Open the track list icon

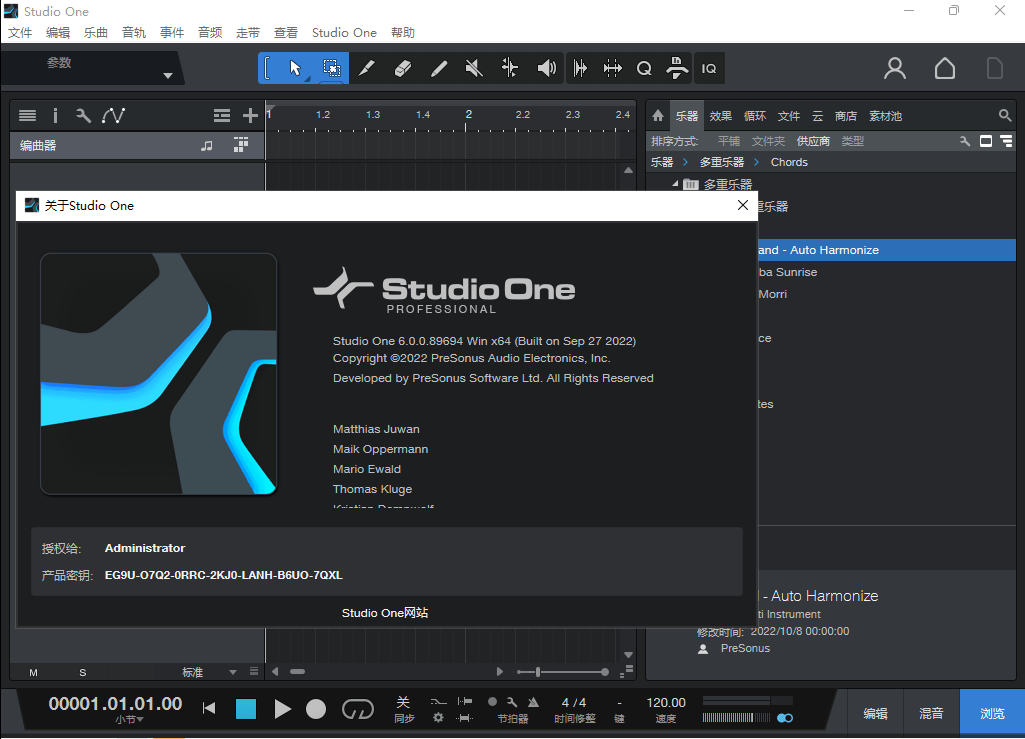(27, 116)
